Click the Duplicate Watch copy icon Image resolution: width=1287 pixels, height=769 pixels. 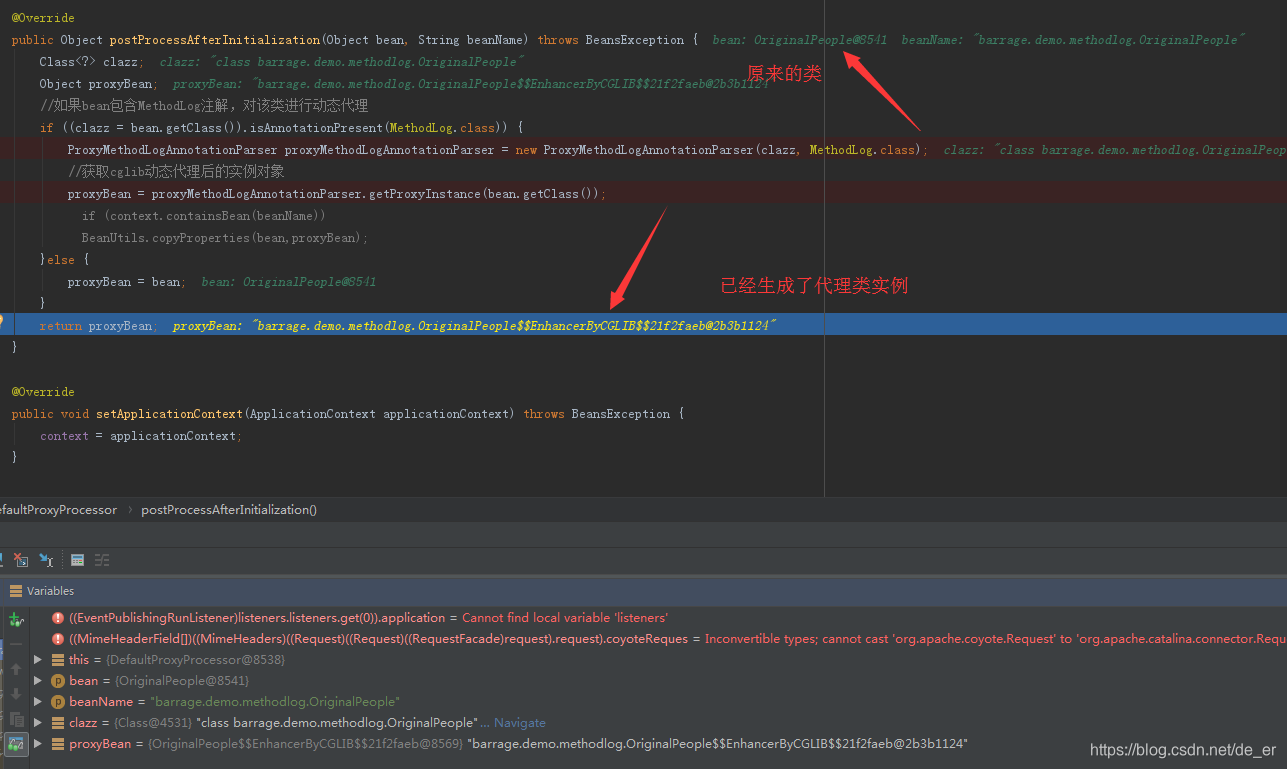[16, 719]
